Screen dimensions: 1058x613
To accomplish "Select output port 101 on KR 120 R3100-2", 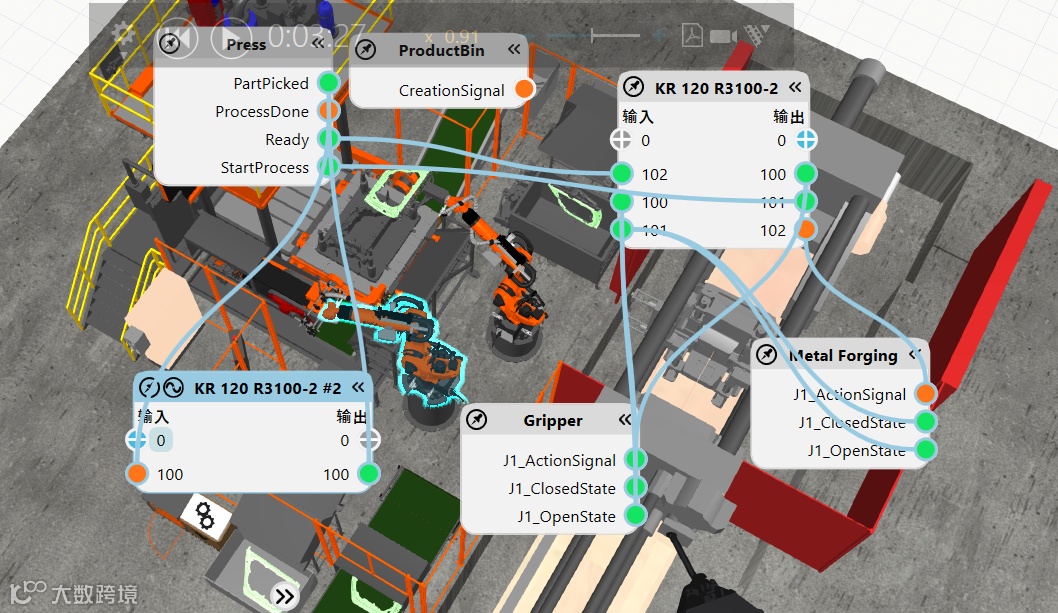I will [x=806, y=201].
